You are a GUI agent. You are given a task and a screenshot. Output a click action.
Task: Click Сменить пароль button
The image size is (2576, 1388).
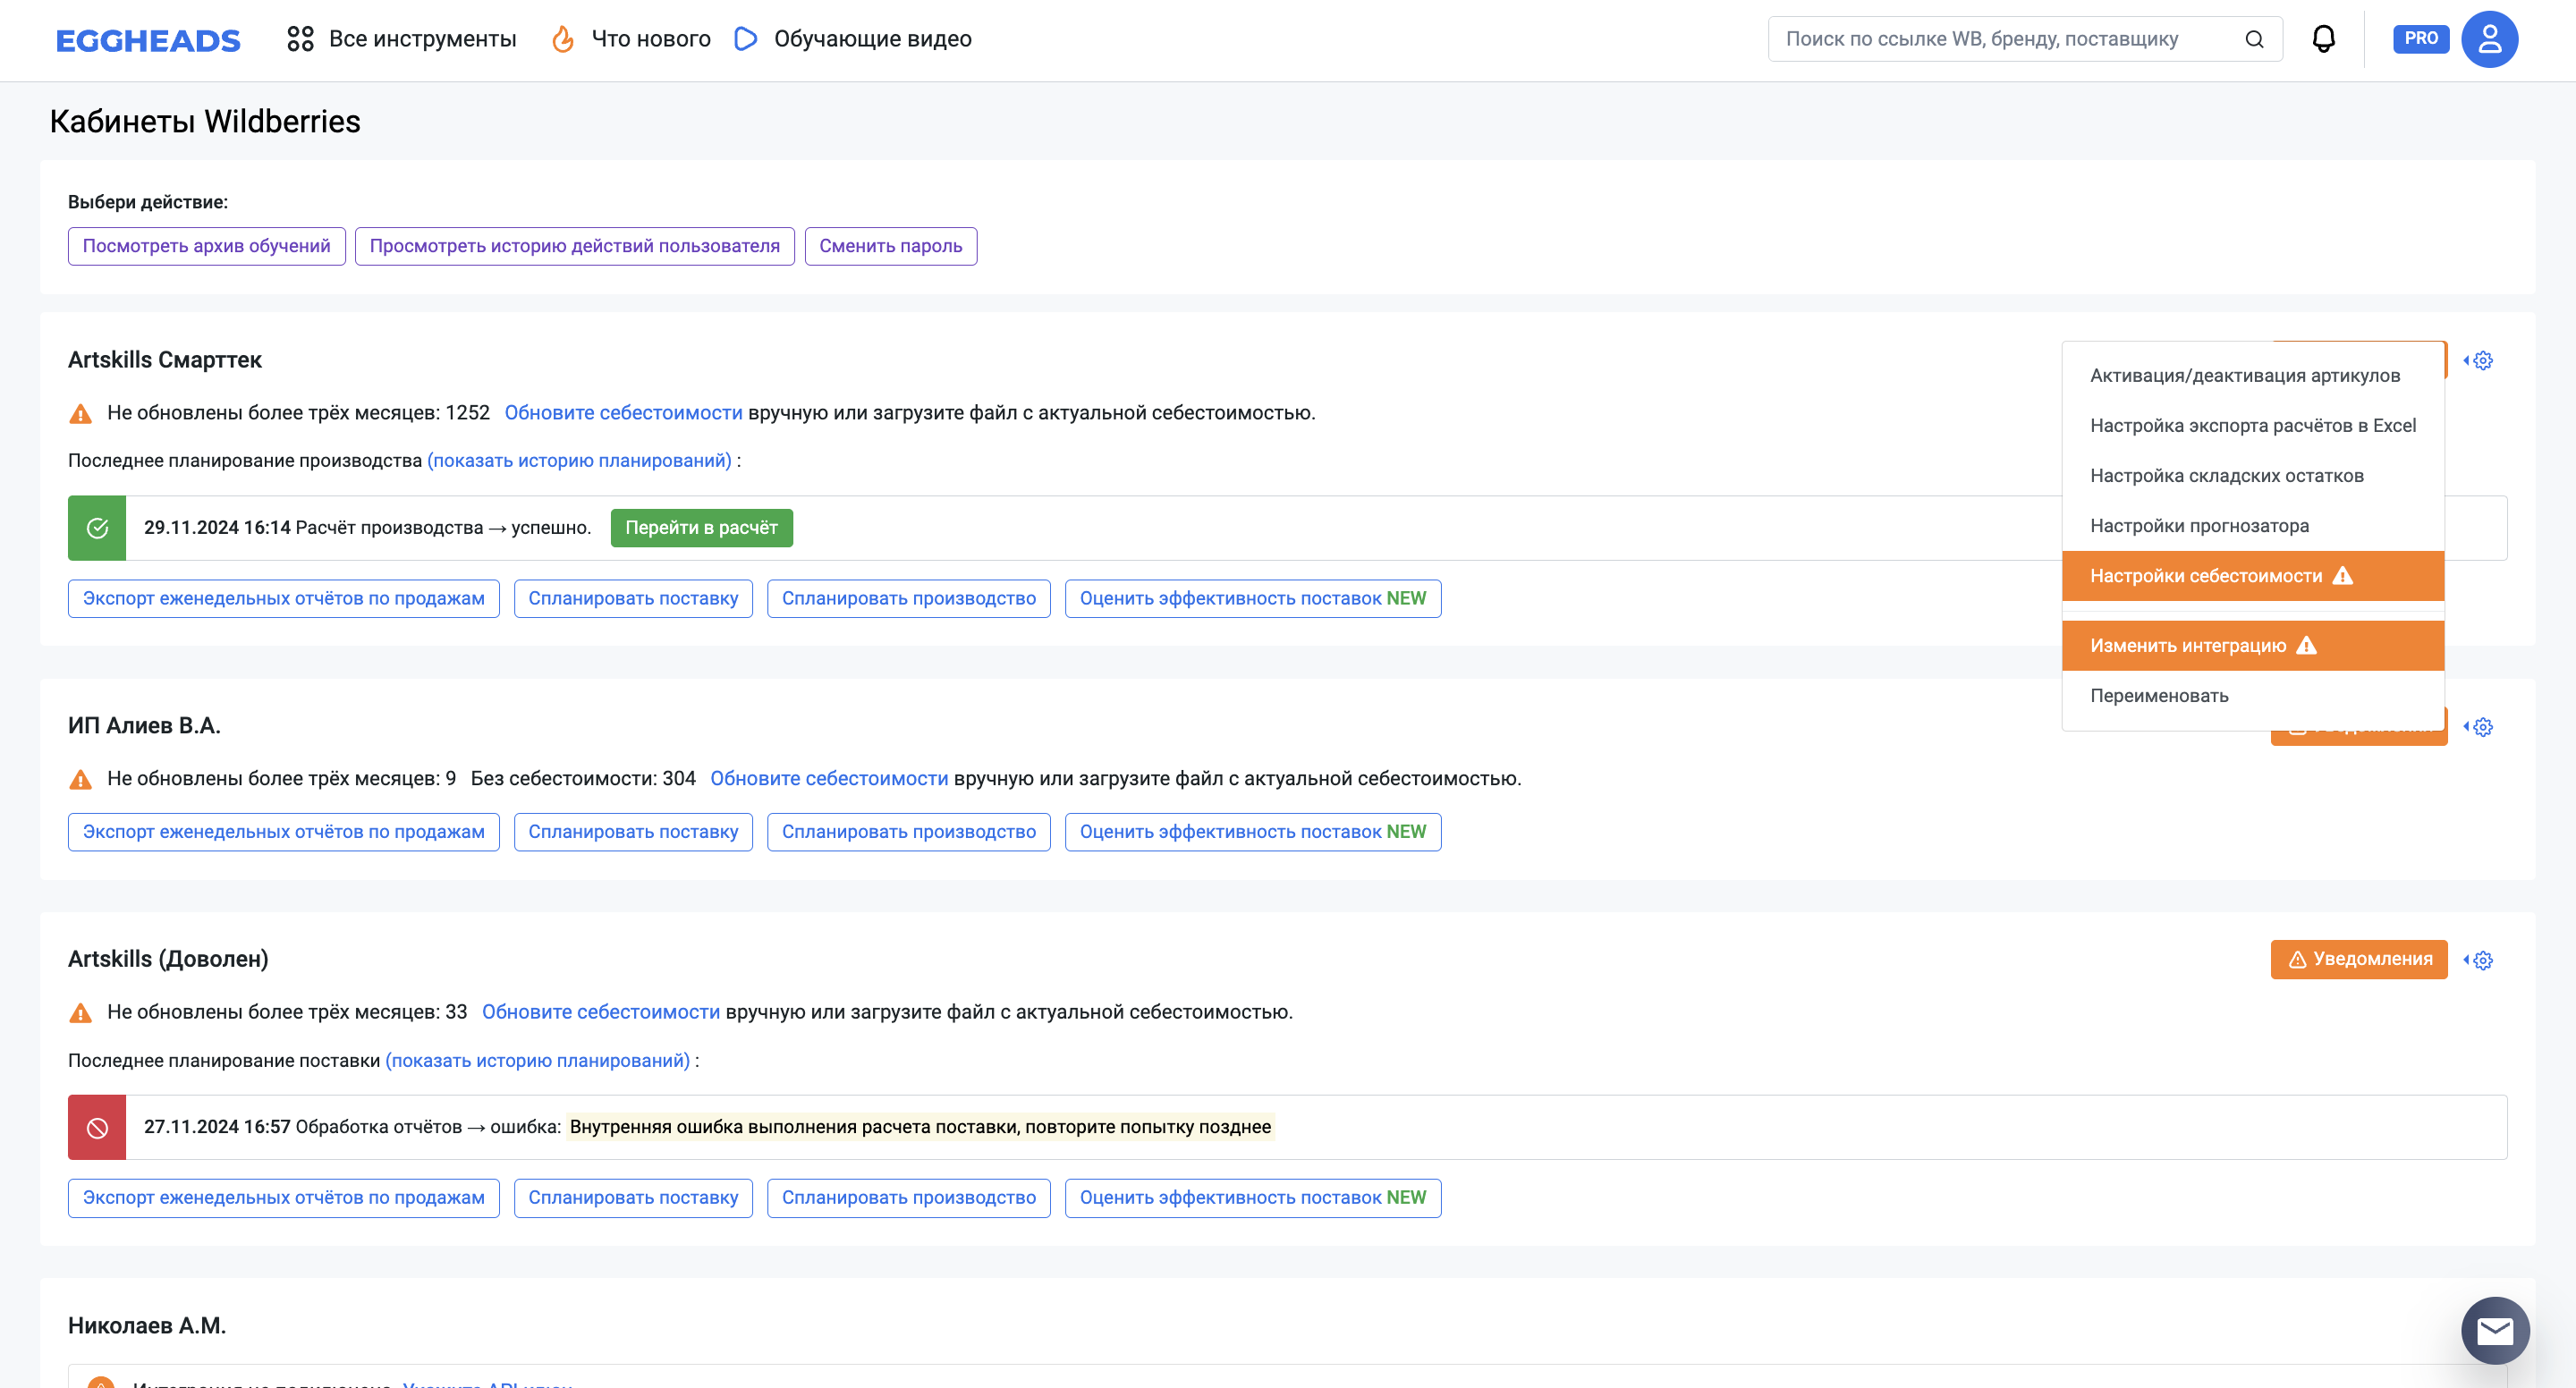[890, 246]
